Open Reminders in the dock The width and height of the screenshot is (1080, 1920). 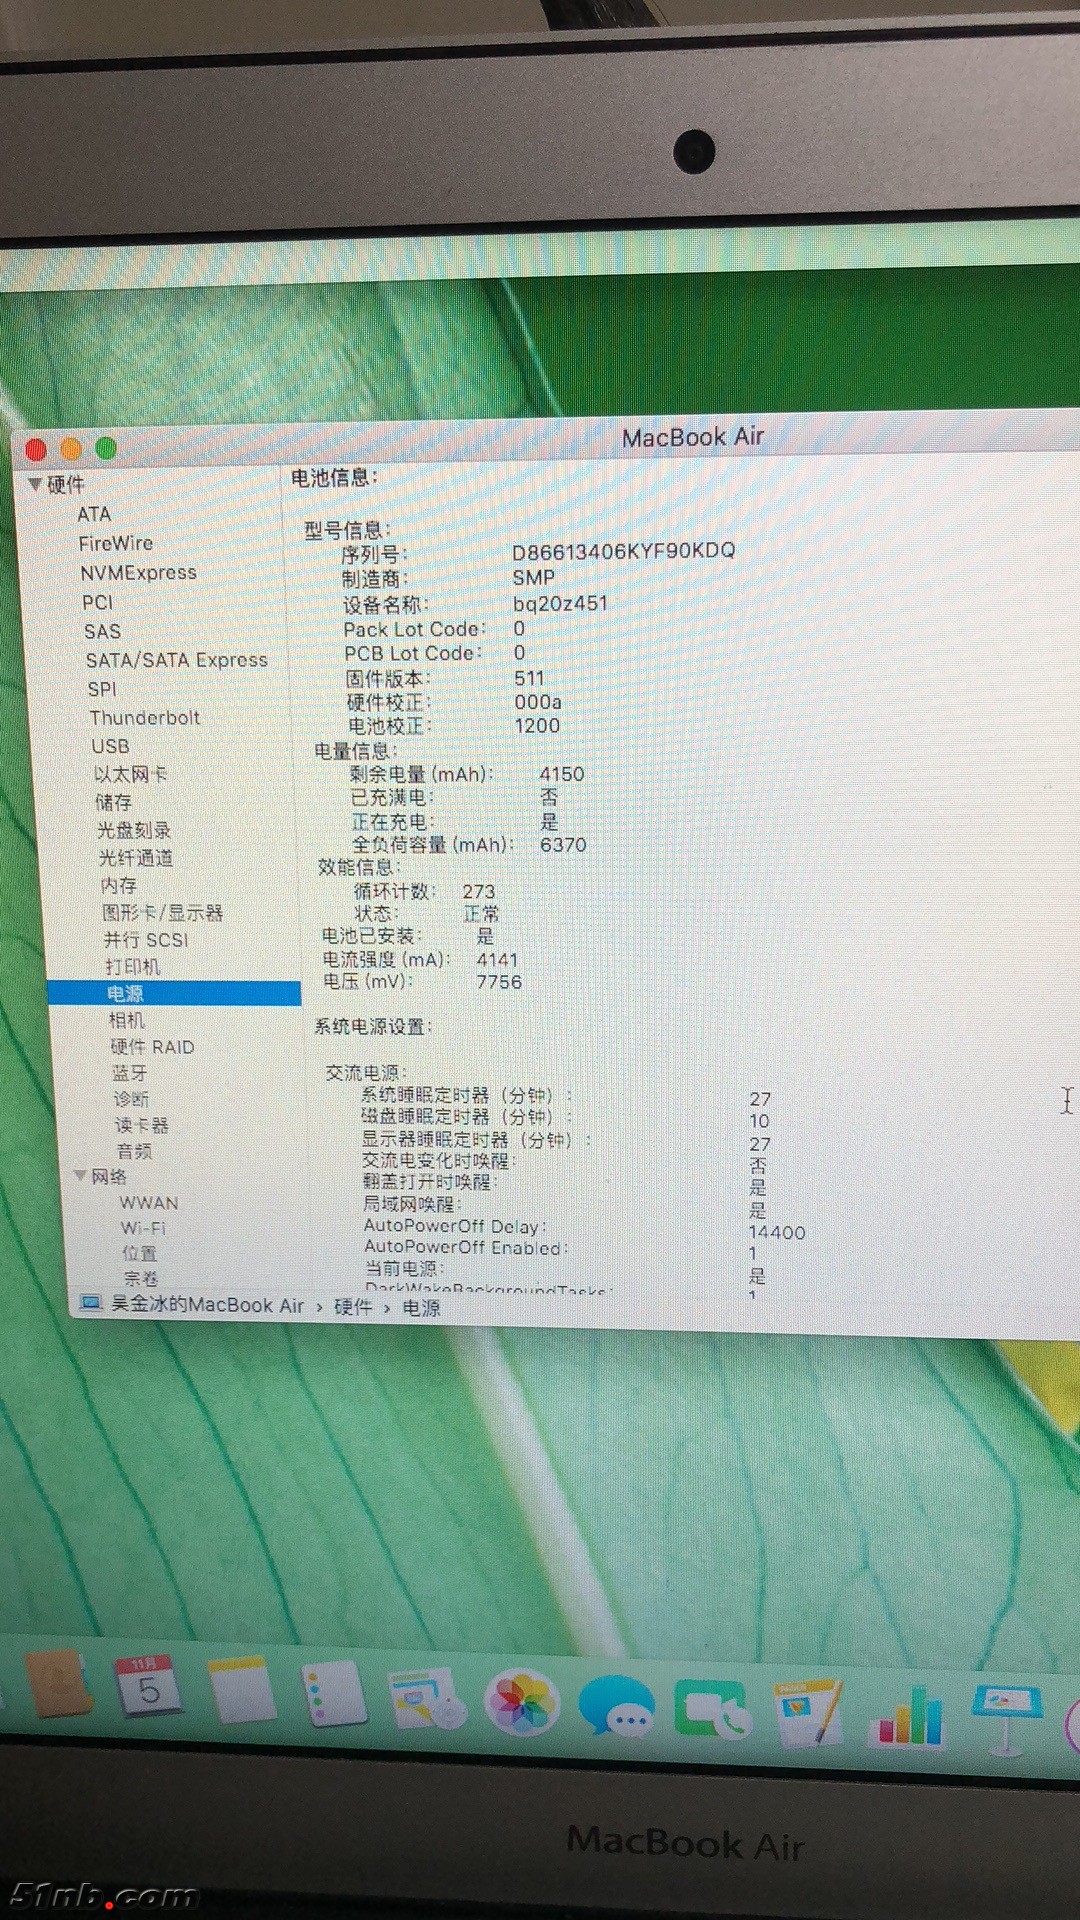(x=334, y=1694)
